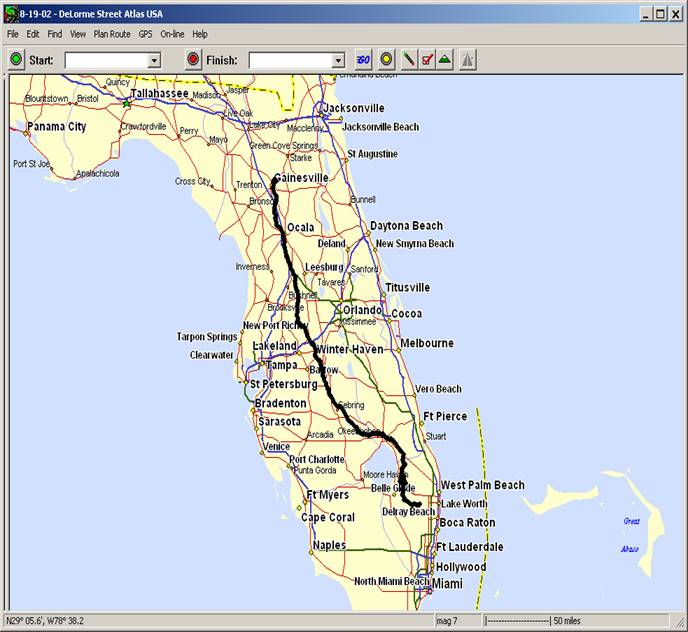
Task: Click the red Finish point button
Action: point(194,60)
